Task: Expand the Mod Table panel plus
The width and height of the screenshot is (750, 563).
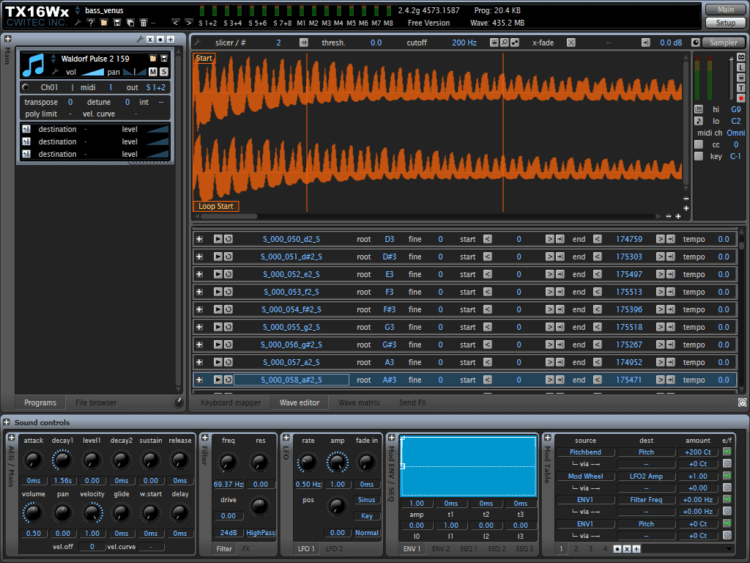Action: tap(548, 438)
